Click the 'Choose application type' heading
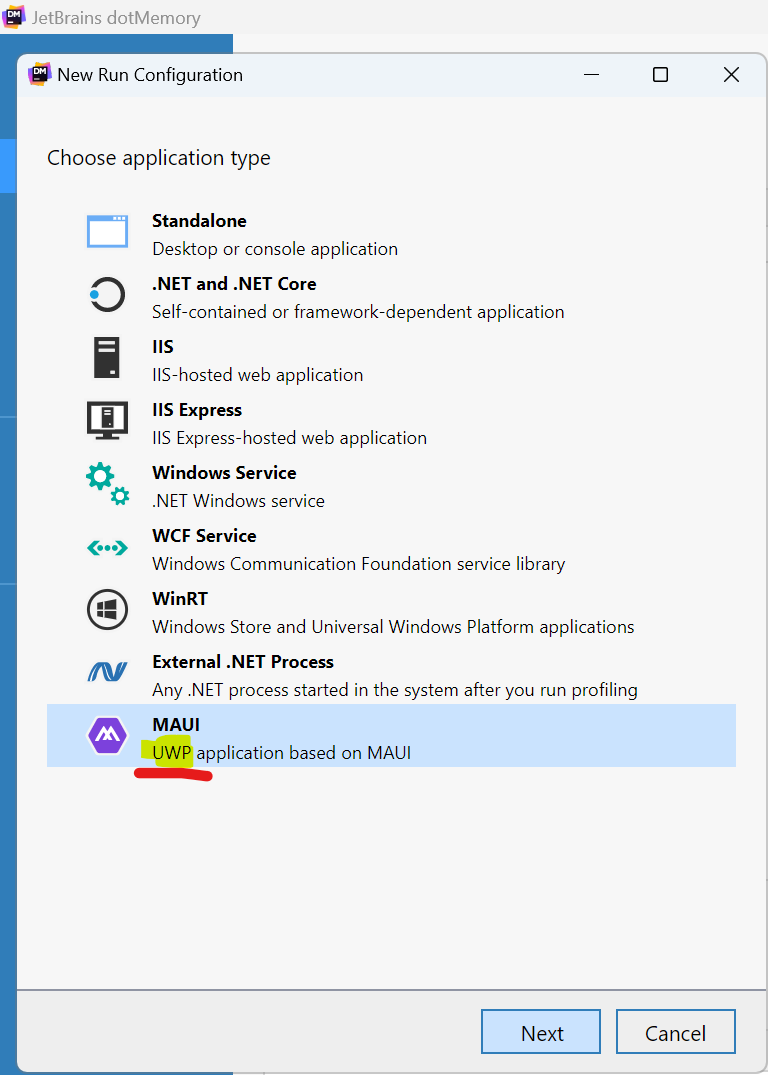 [158, 158]
